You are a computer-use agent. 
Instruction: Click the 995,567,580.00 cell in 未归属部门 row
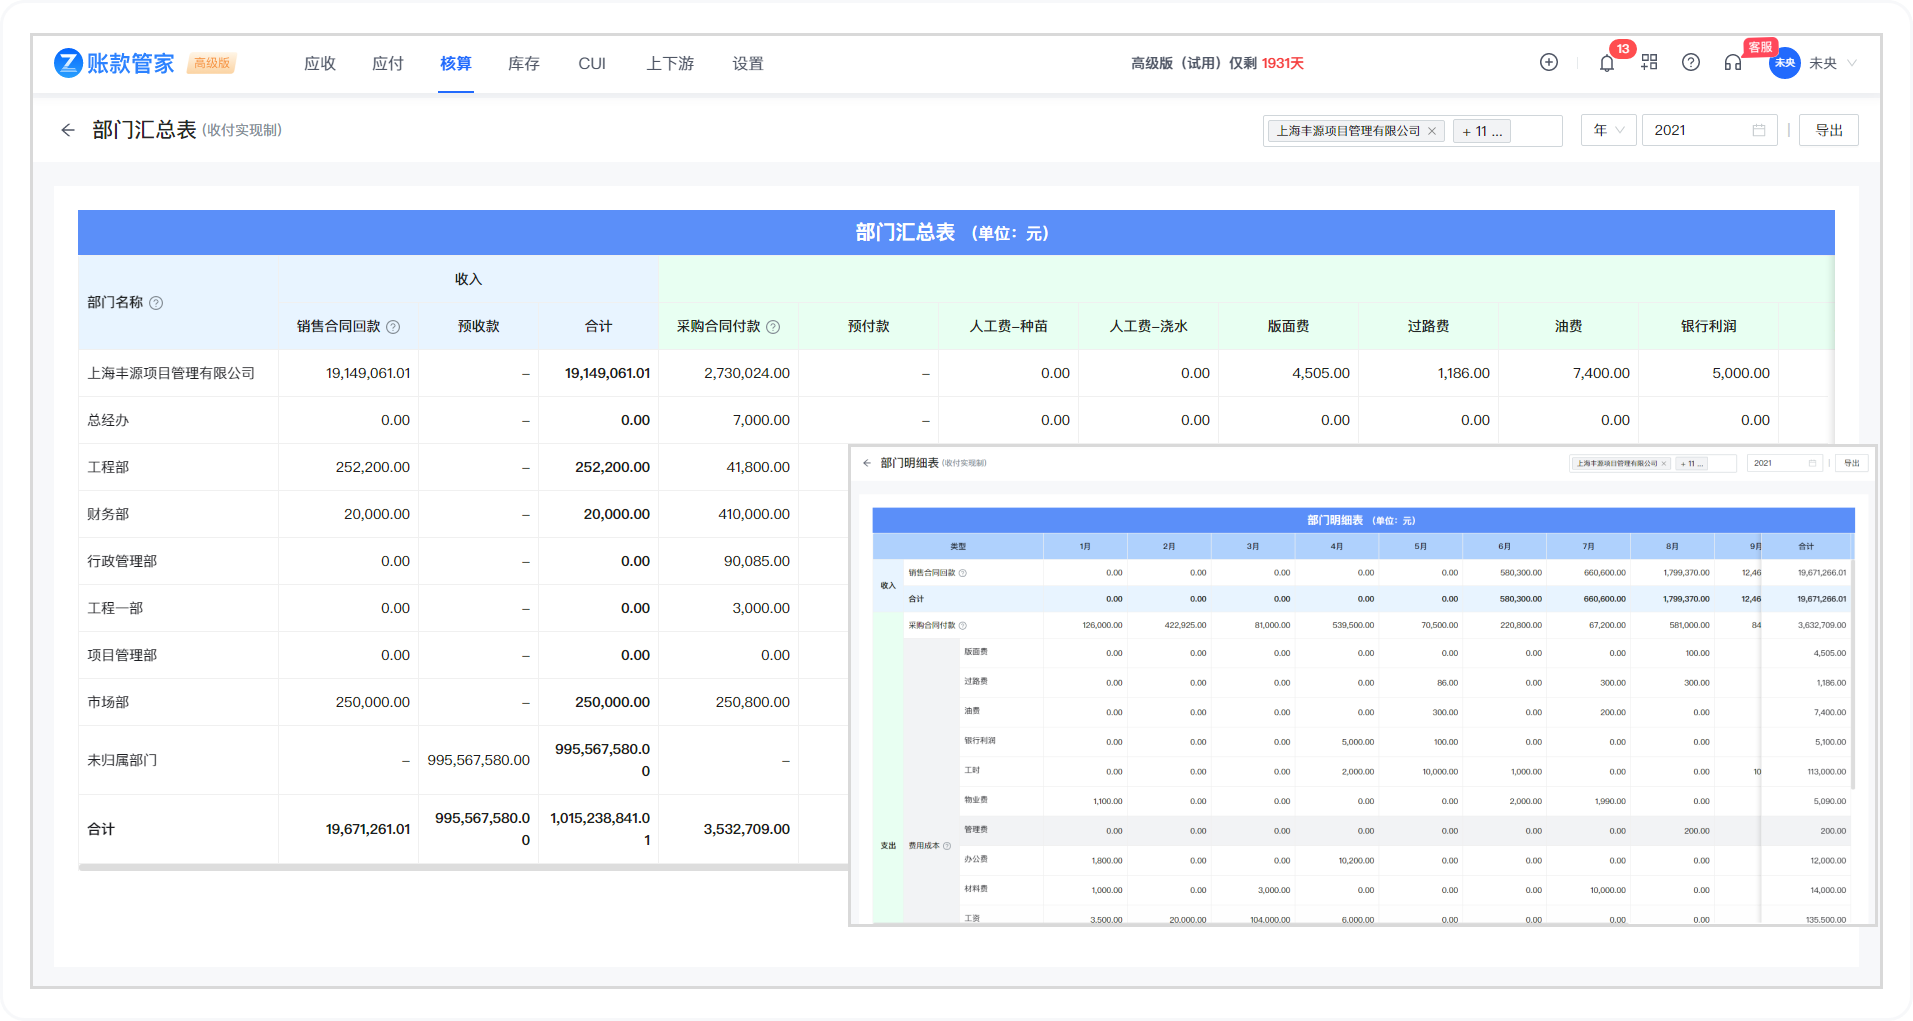479,760
